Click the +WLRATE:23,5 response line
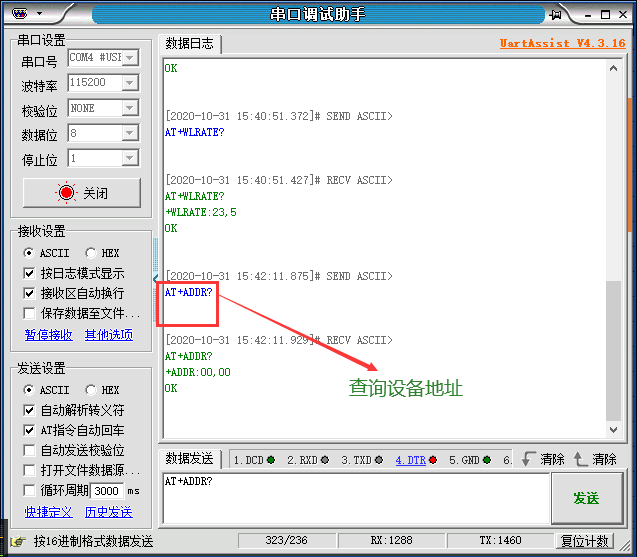Screen dimensions: 637x557 click(x=201, y=212)
